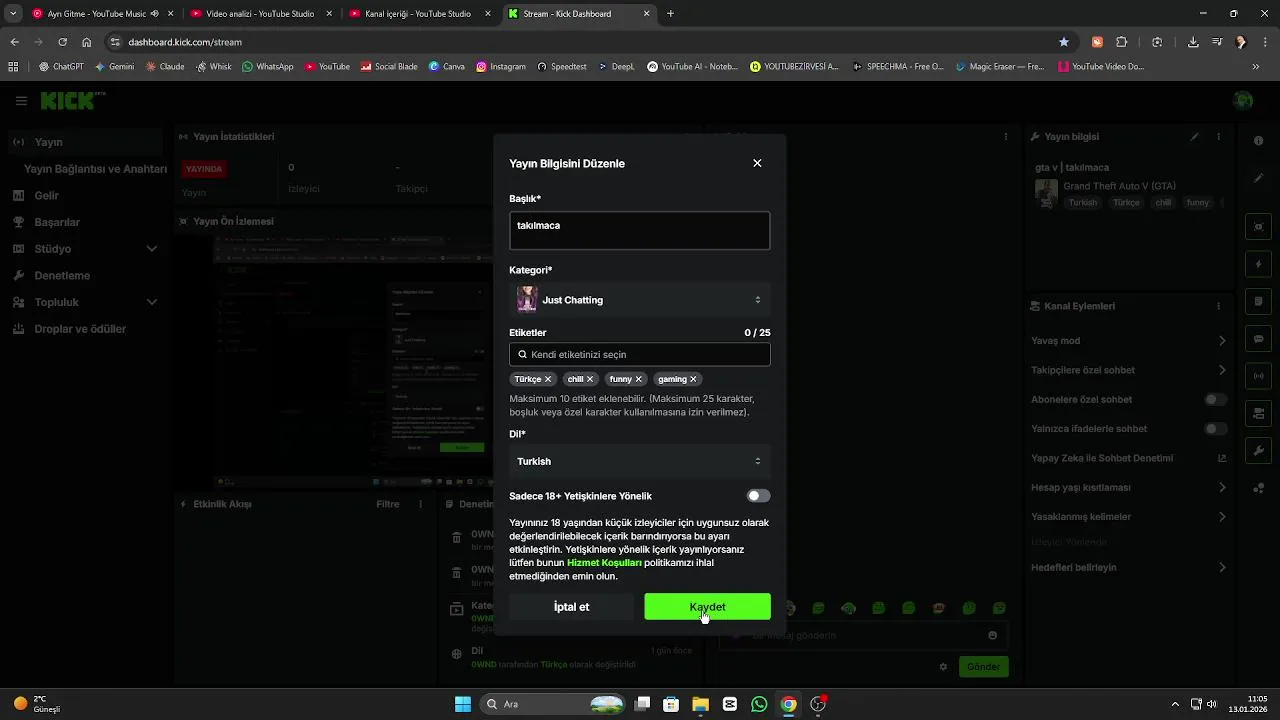Click the Windows taskbar Ara search box
This screenshot has width=1280, height=720.
(x=553, y=704)
